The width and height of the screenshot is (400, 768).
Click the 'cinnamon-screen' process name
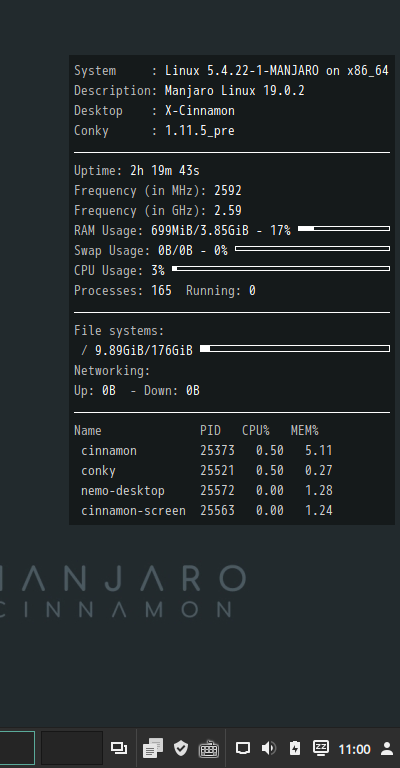tap(133, 511)
